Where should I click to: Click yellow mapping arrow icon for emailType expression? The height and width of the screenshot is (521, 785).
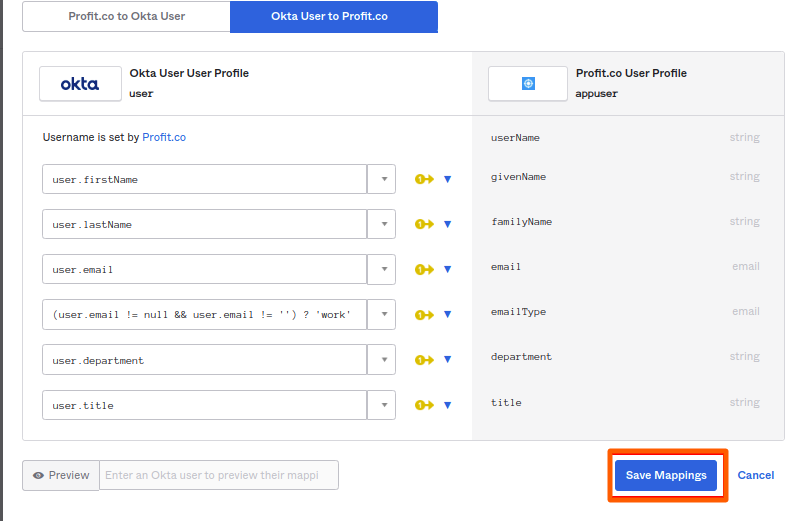[x=424, y=315]
